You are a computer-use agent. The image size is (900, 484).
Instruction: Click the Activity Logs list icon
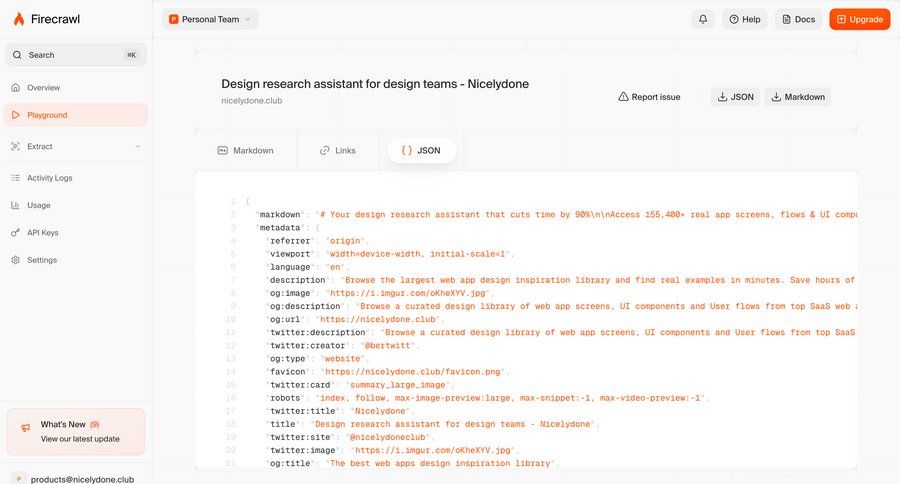tap(16, 178)
